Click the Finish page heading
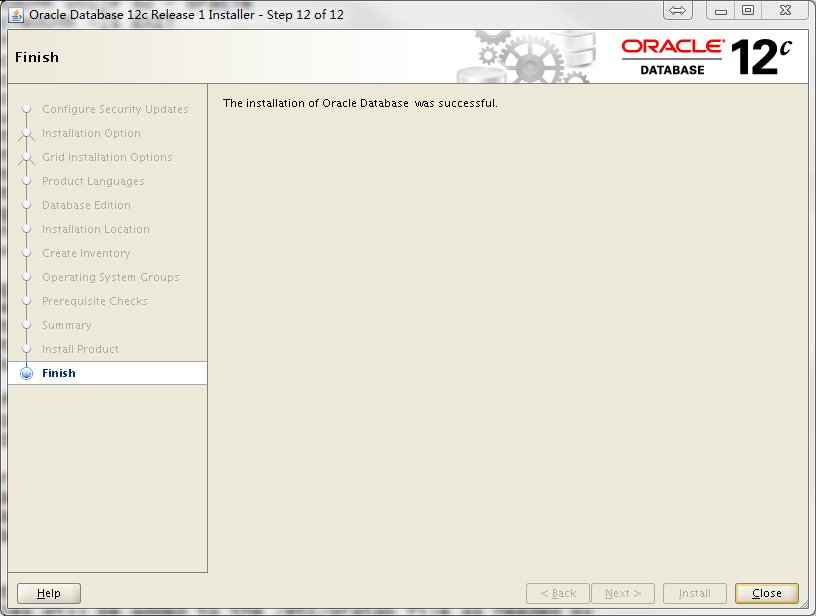 tap(37, 57)
